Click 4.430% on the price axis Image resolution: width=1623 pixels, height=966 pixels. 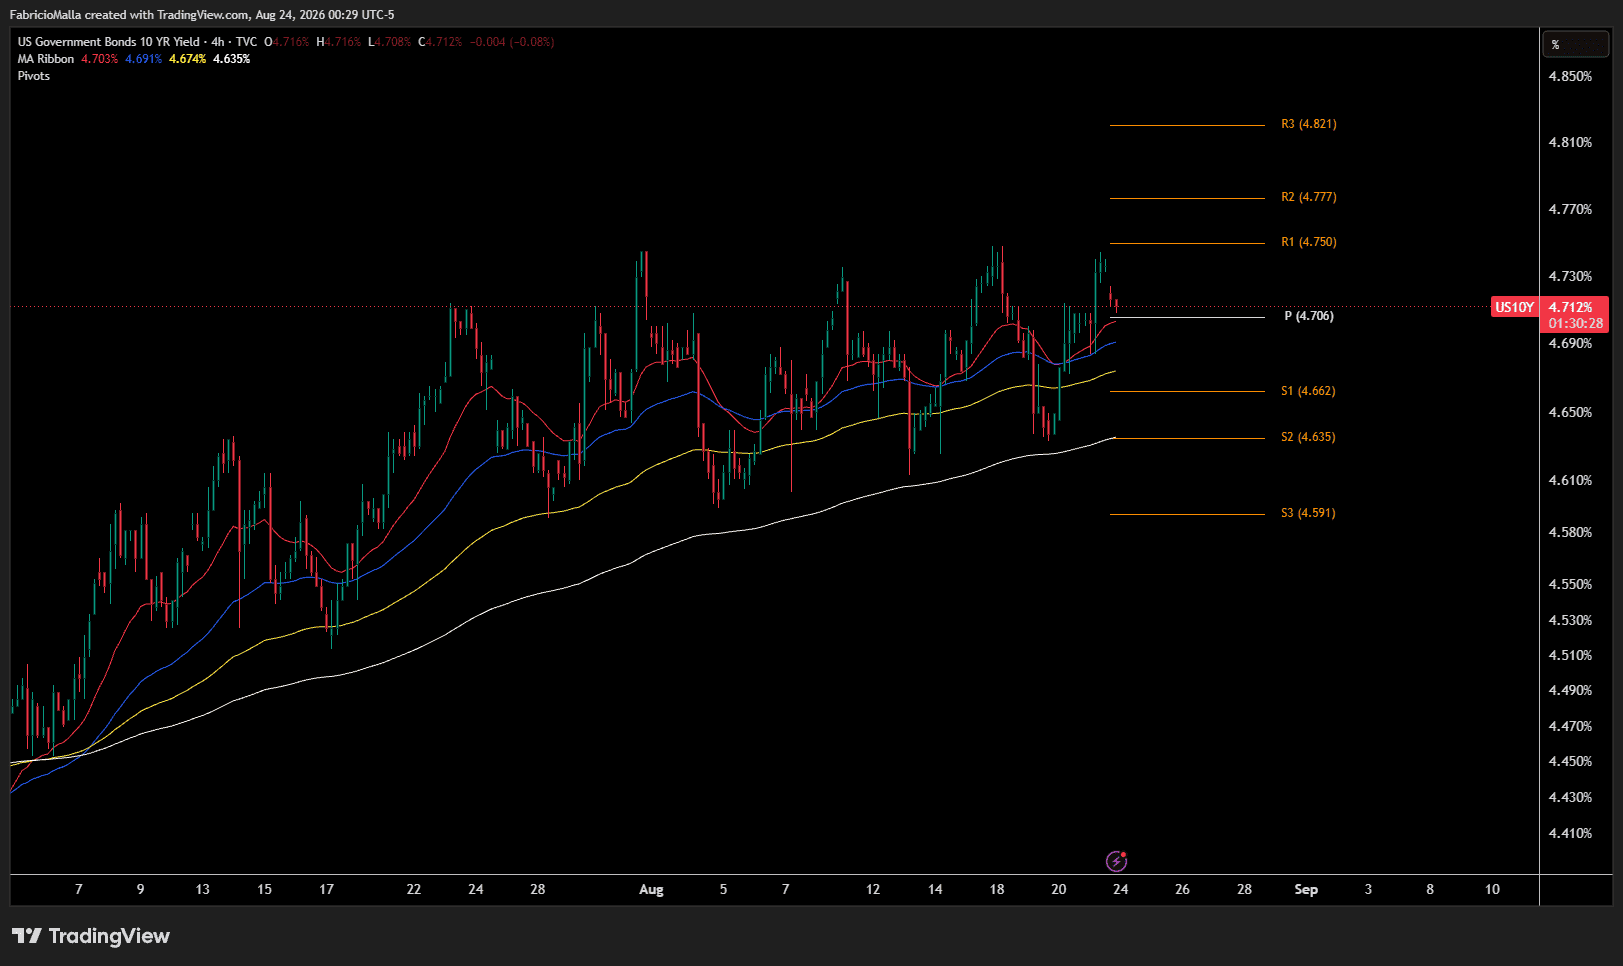pos(1571,797)
